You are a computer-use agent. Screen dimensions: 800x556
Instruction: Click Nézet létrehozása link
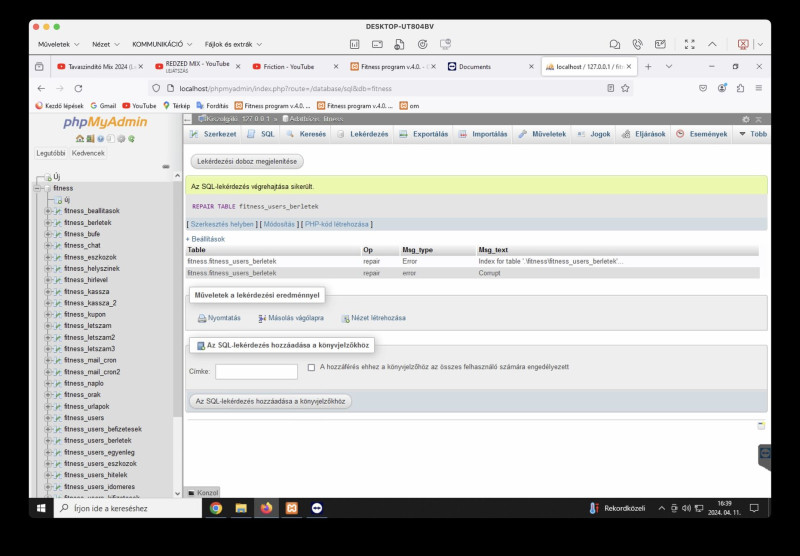point(373,318)
